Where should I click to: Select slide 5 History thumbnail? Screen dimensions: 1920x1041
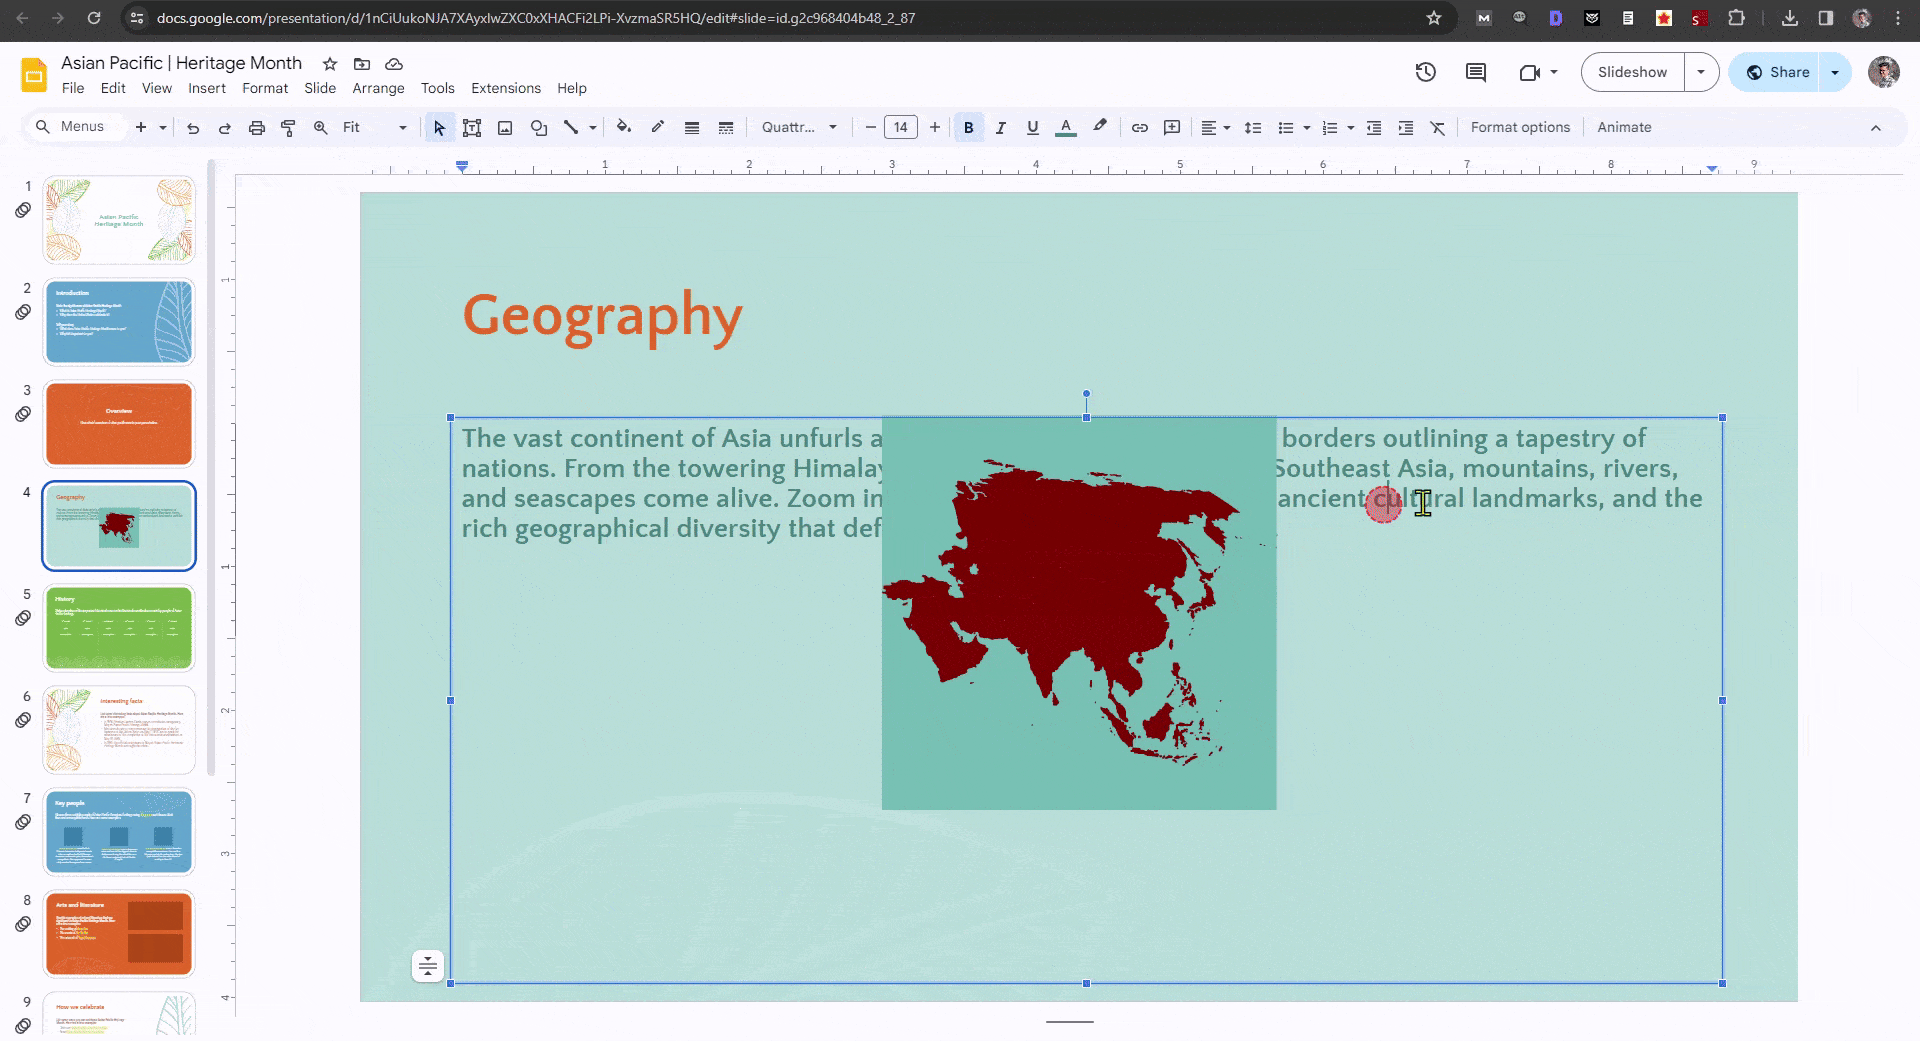point(118,628)
